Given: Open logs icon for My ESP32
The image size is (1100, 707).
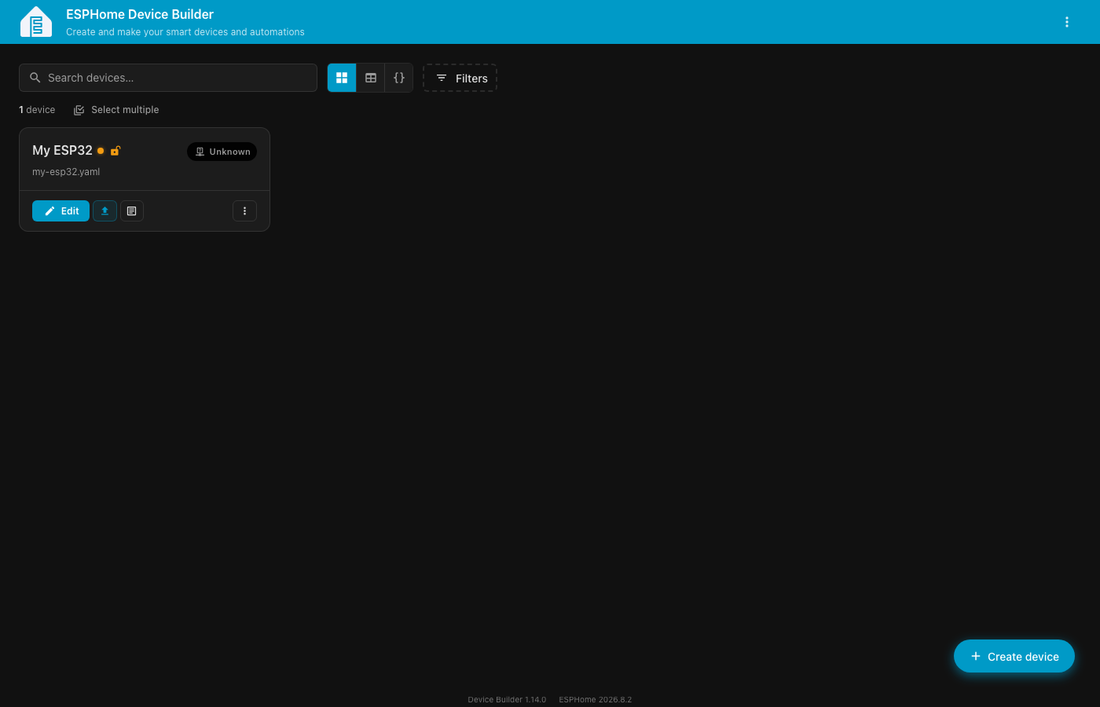Looking at the screenshot, I should [x=132, y=211].
